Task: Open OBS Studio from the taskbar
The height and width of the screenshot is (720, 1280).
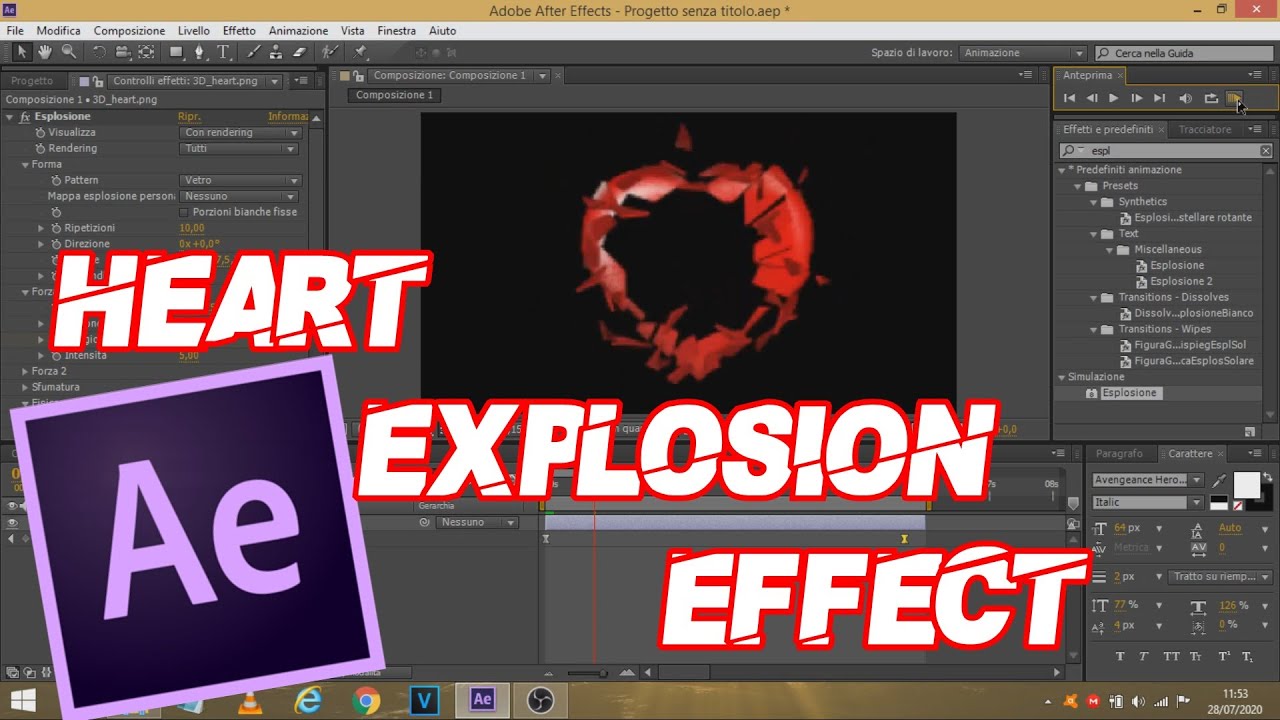Action: tap(540, 700)
